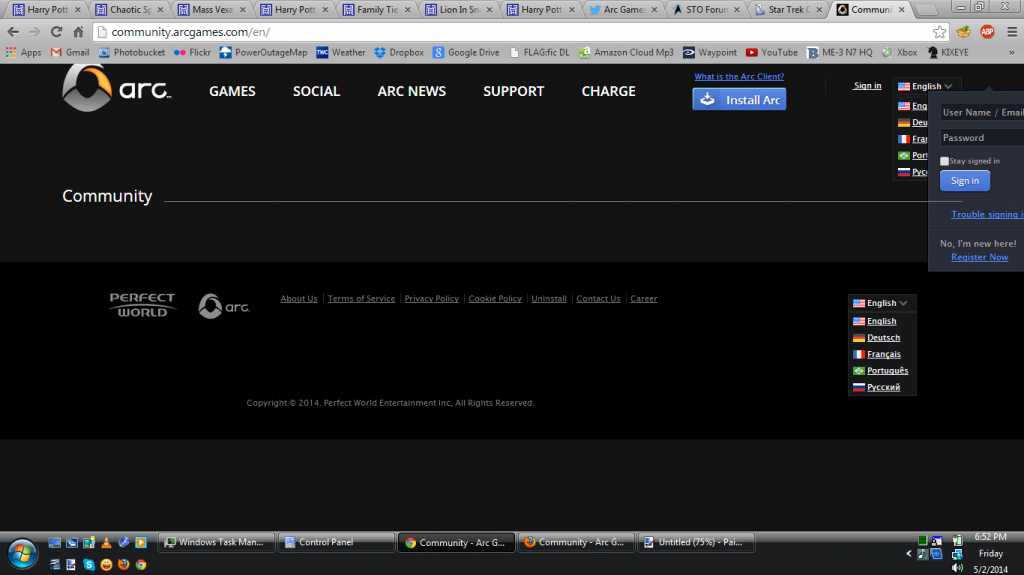This screenshot has height=575, width=1024.
Task: Focus the Password field
Action: (x=982, y=138)
